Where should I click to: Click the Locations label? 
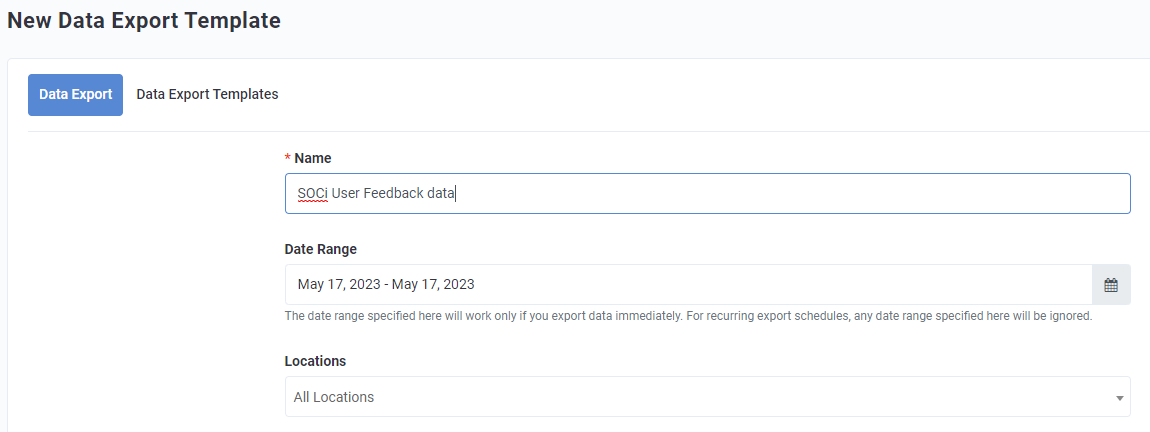(x=315, y=362)
